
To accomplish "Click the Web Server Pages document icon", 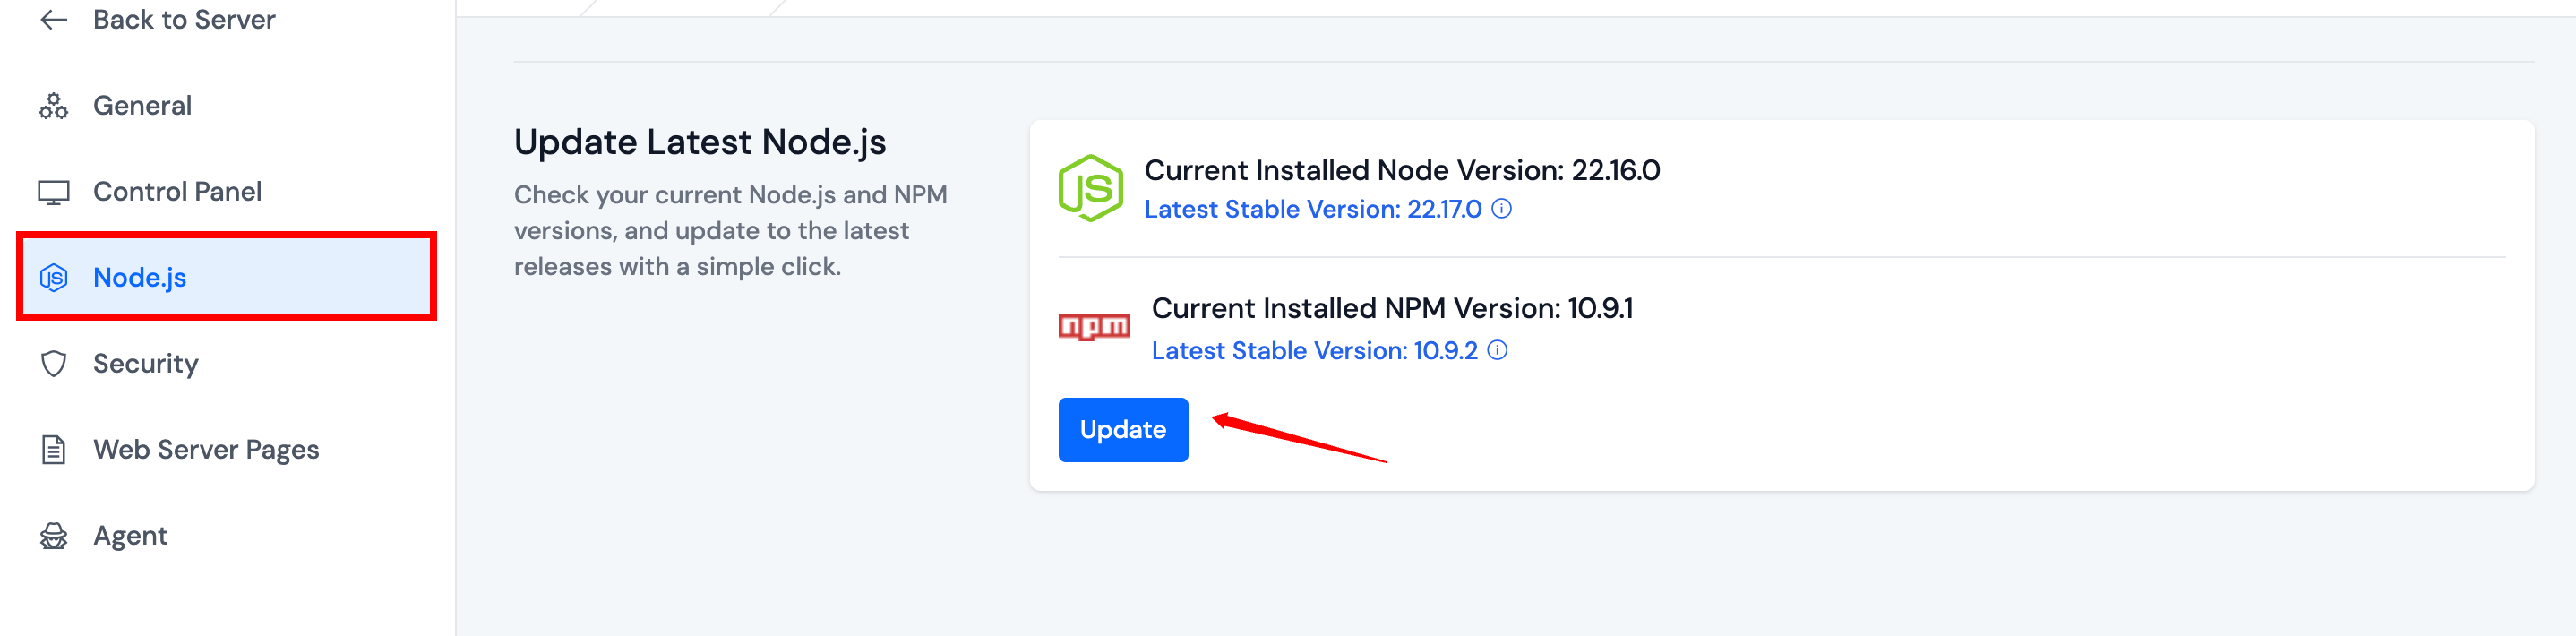I will [x=54, y=450].
